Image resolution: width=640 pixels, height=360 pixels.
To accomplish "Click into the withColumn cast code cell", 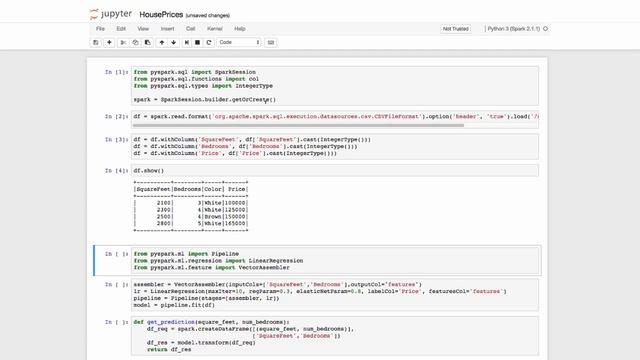I will click(335, 147).
